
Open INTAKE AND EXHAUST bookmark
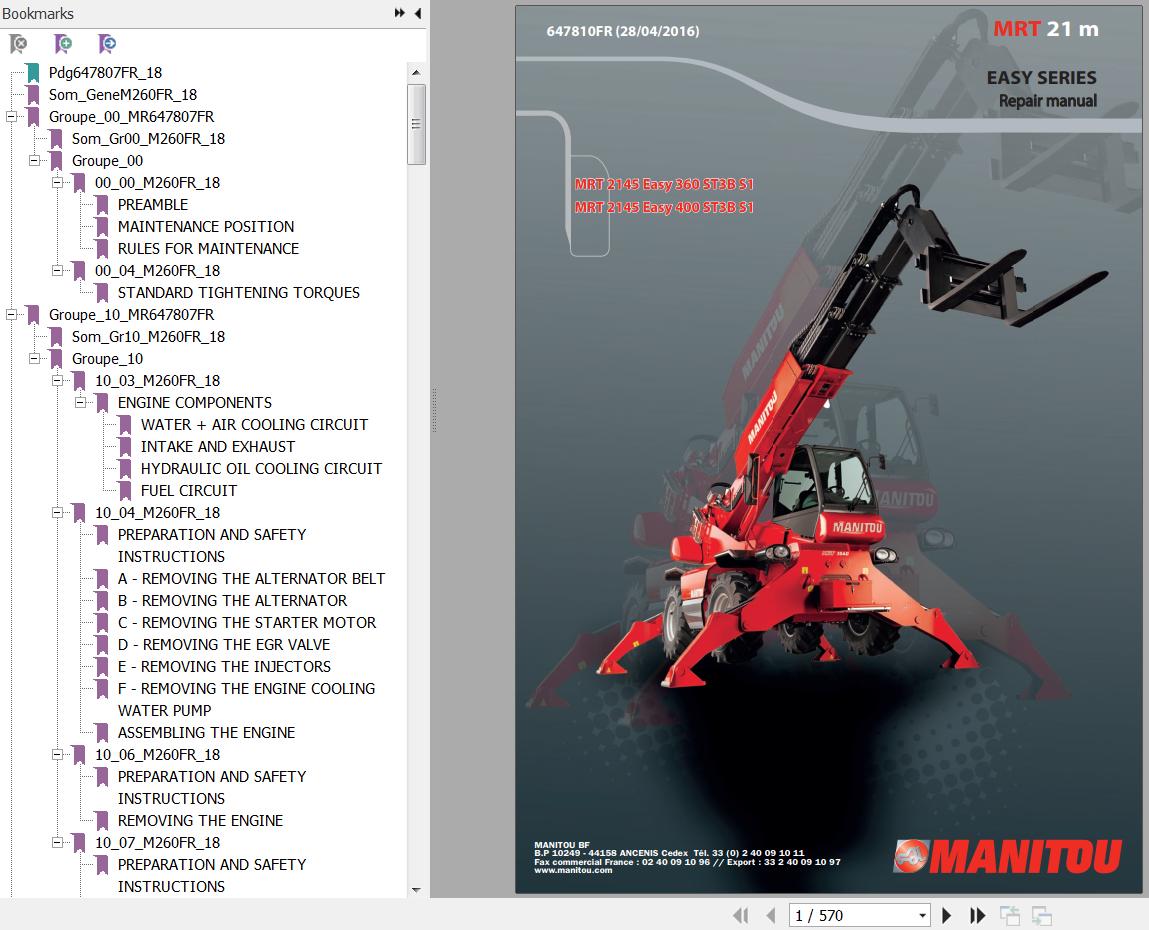218,446
